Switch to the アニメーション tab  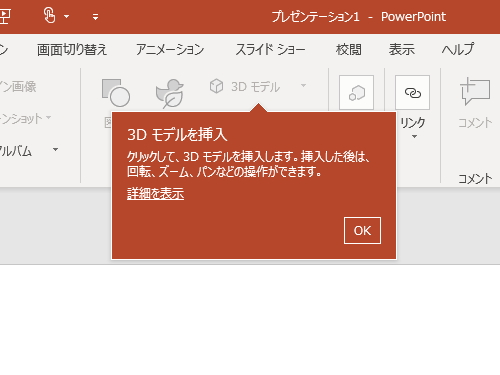coord(170,50)
